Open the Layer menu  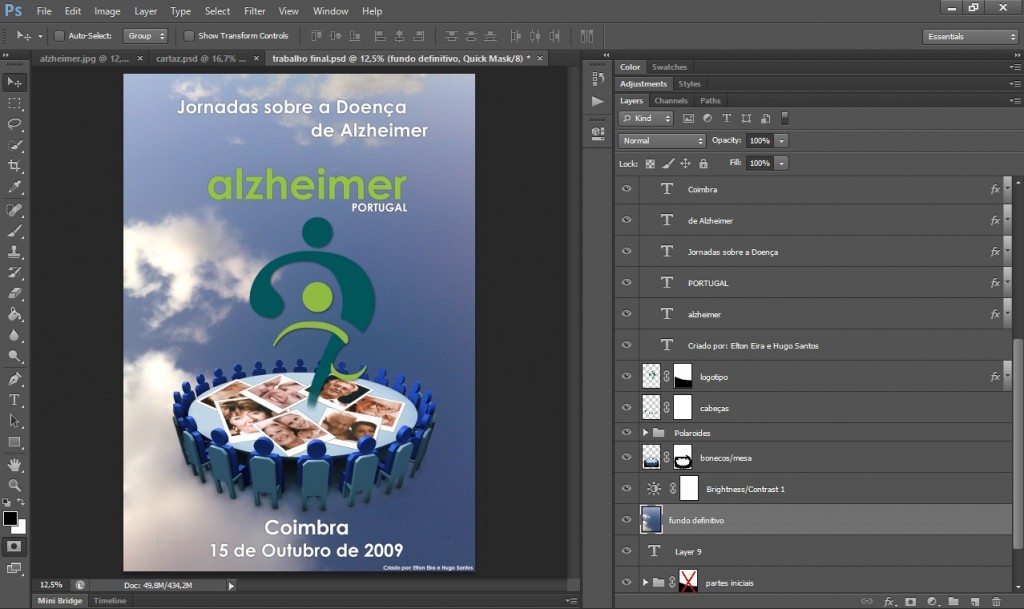[x=145, y=11]
